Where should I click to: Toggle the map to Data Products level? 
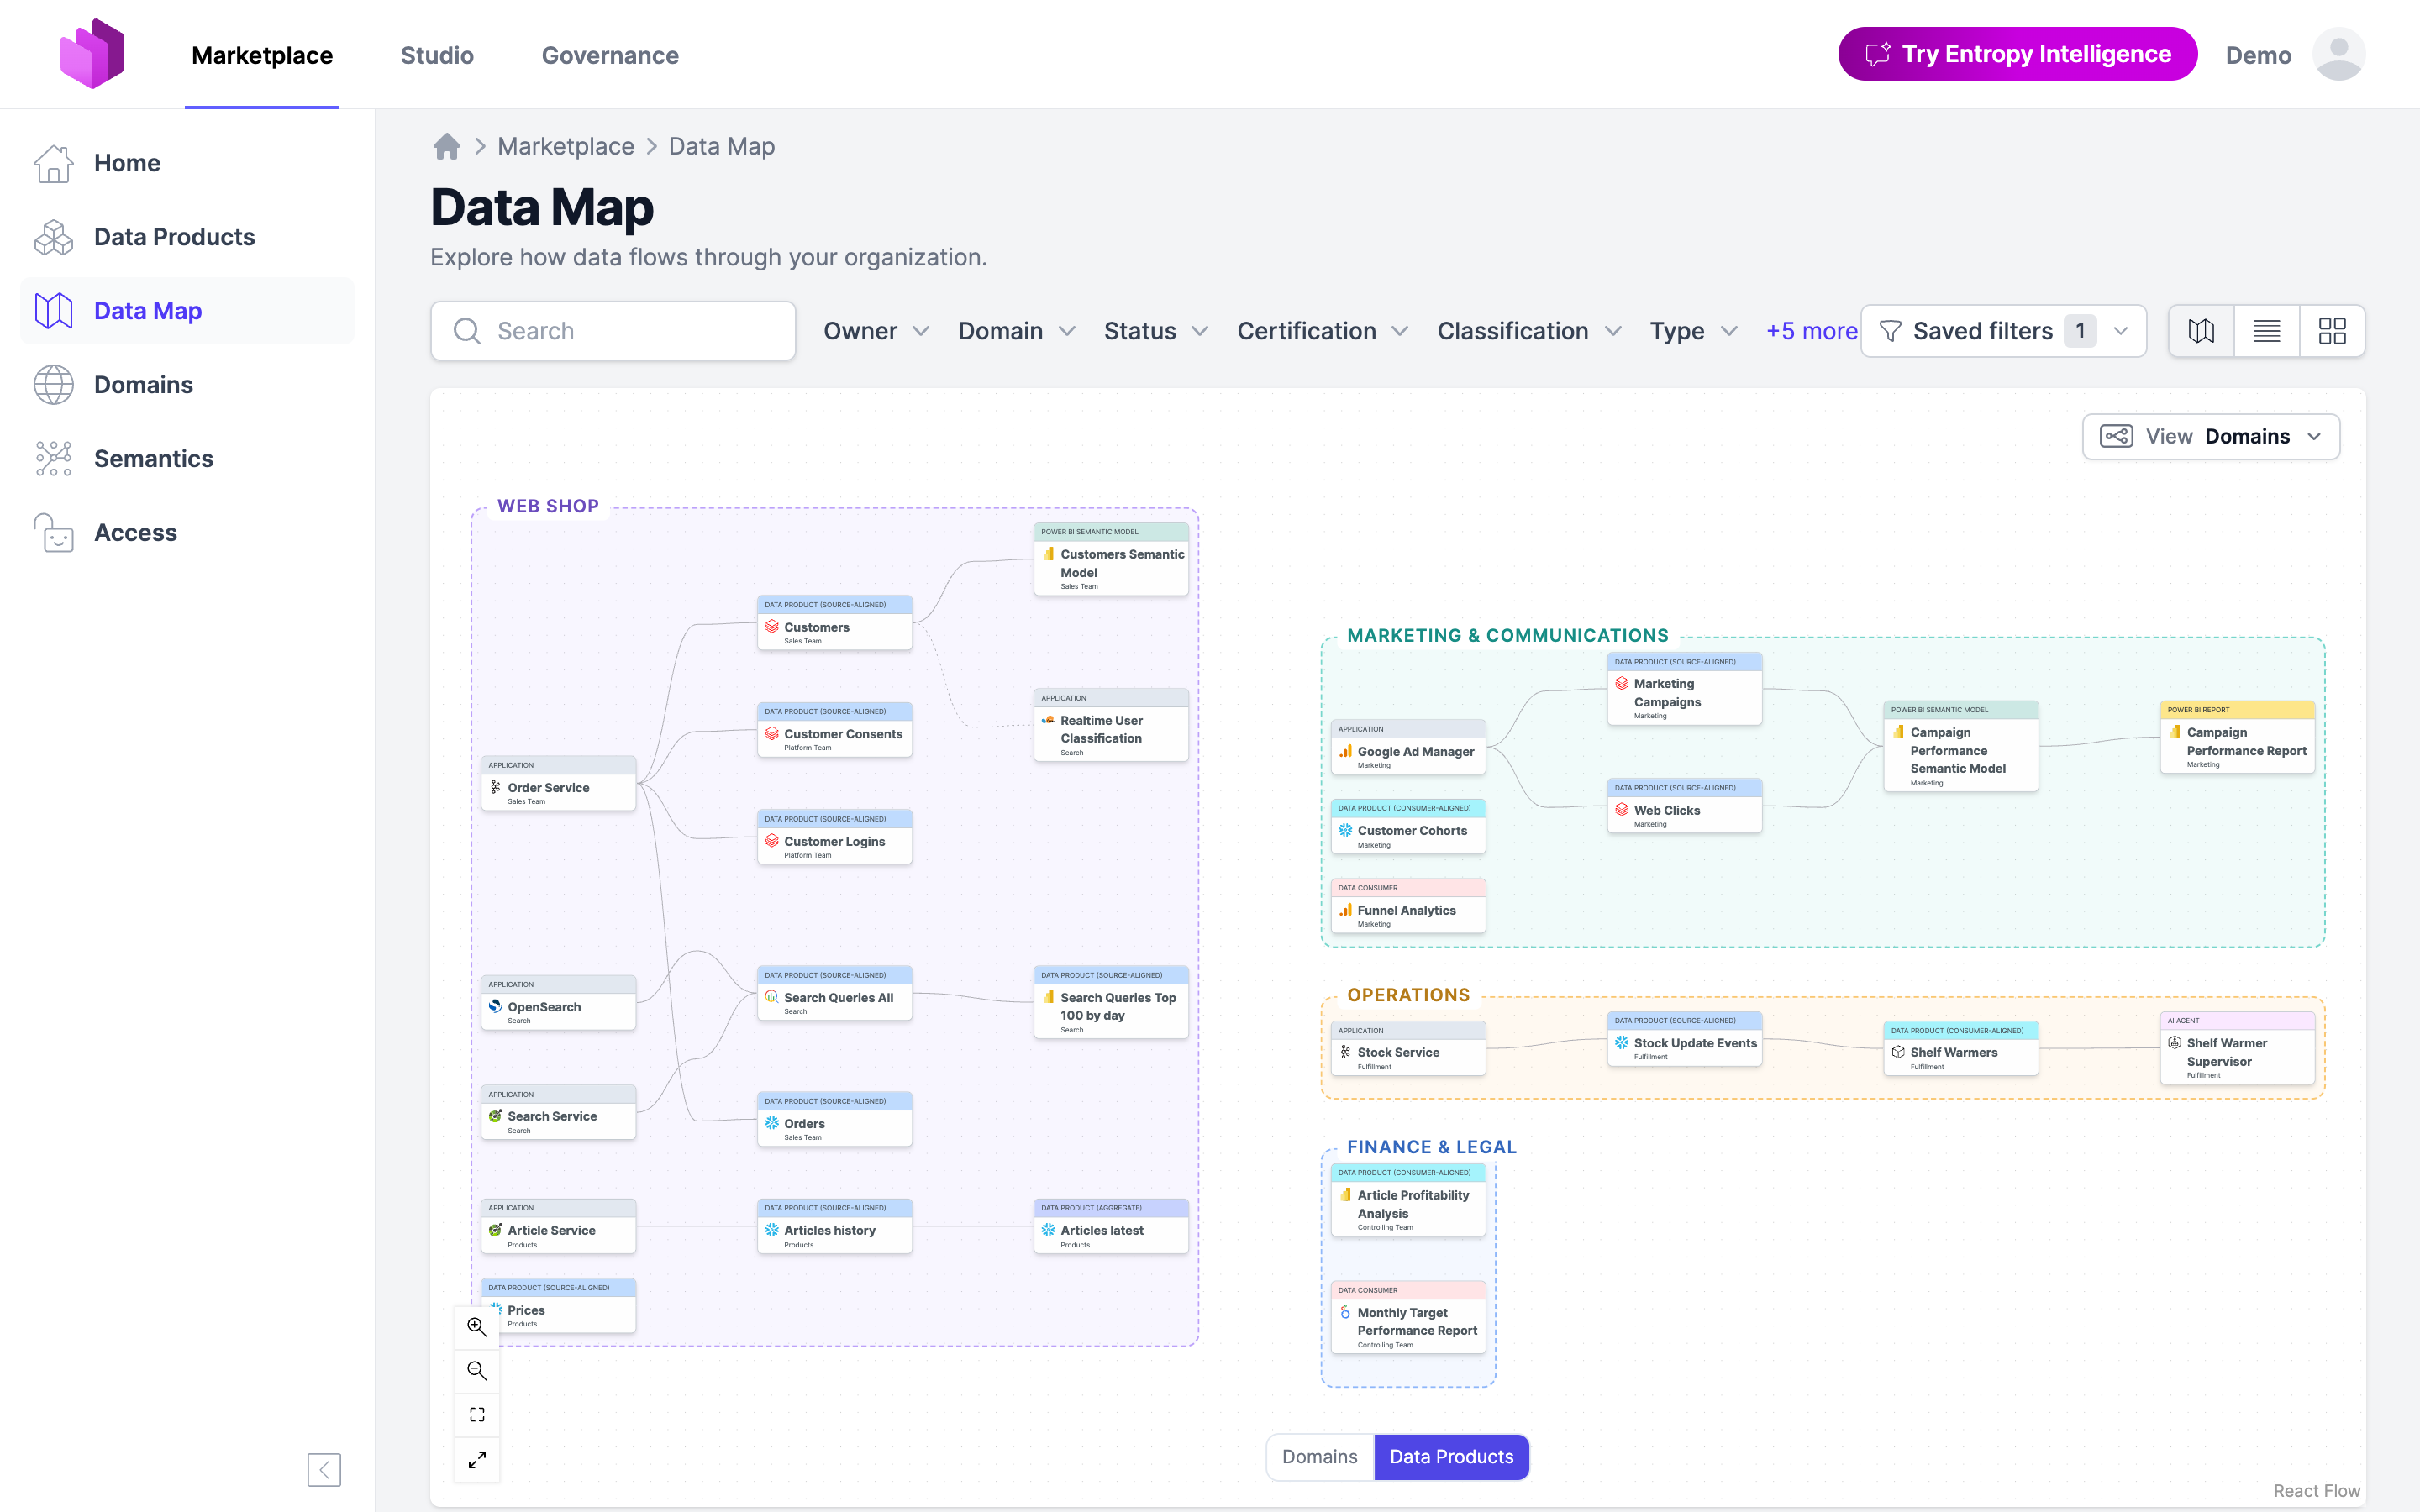1451,1457
